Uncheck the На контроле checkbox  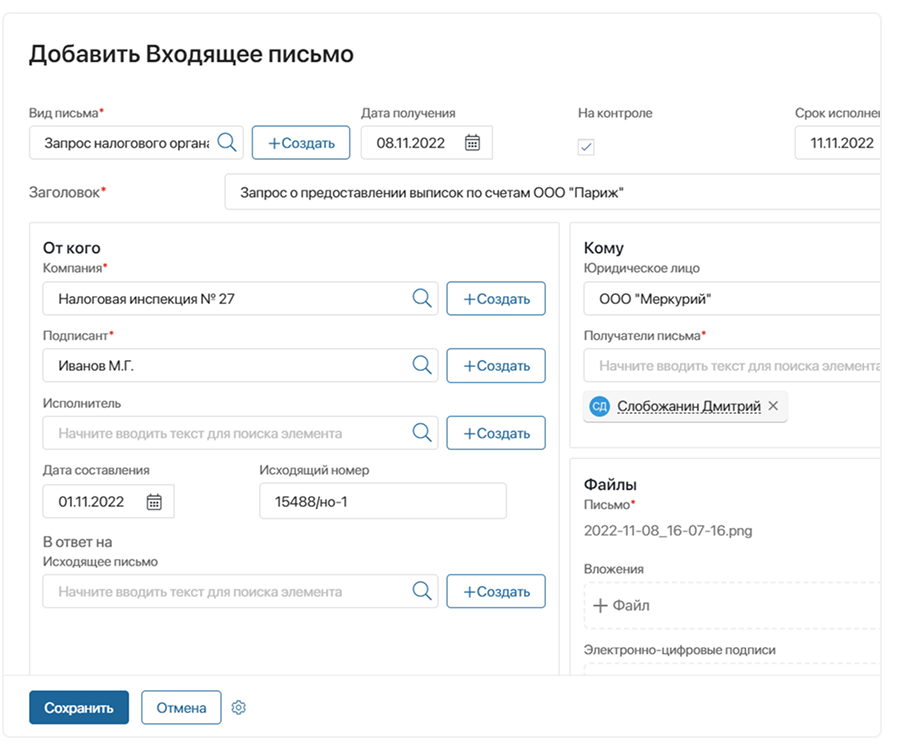coord(587,147)
